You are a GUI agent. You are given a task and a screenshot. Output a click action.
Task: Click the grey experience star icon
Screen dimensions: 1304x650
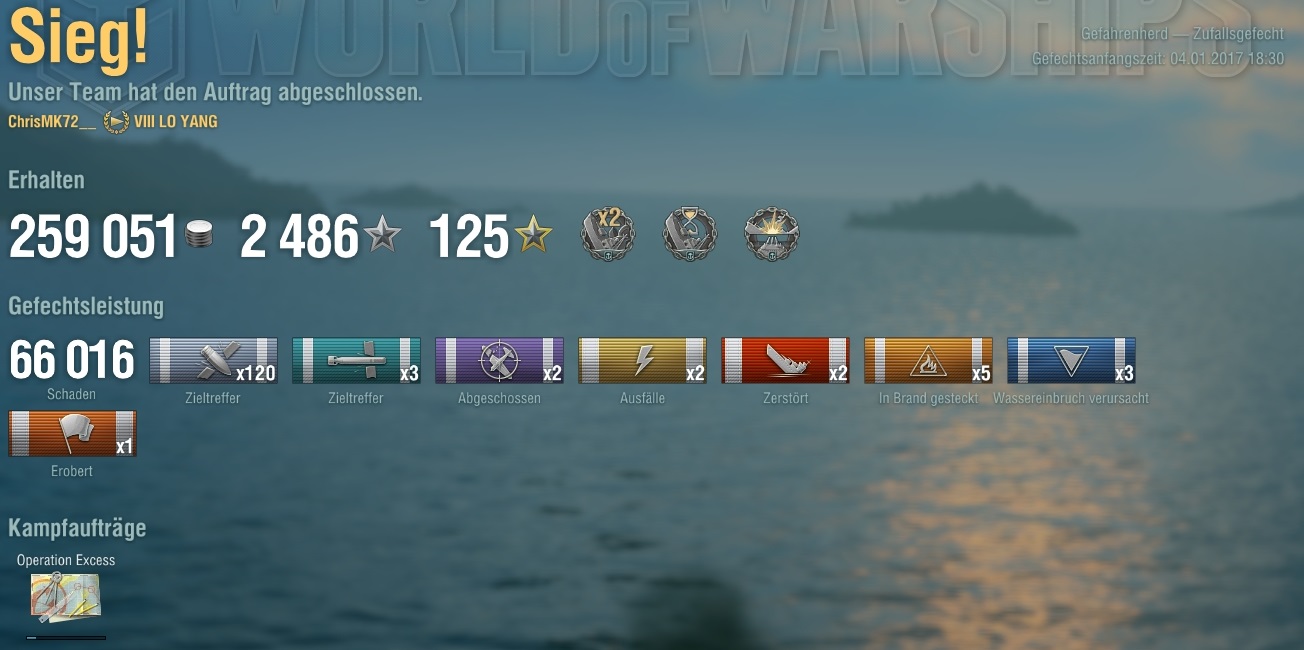click(x=382, y=236)
